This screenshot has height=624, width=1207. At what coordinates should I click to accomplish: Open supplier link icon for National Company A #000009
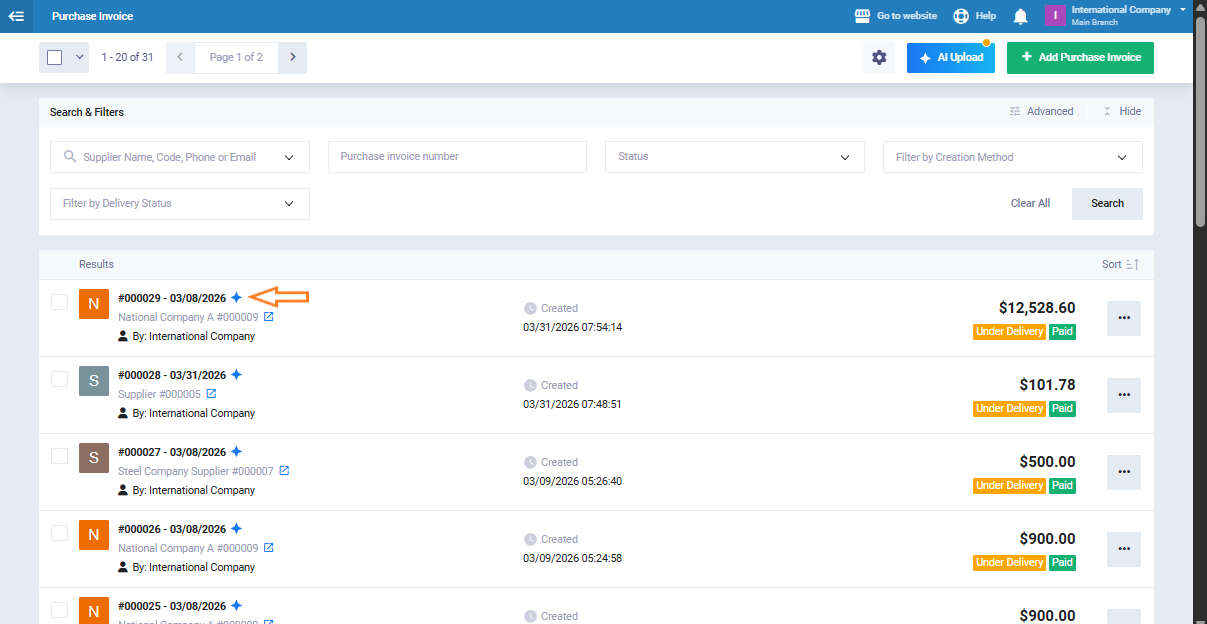click(268, 317)
